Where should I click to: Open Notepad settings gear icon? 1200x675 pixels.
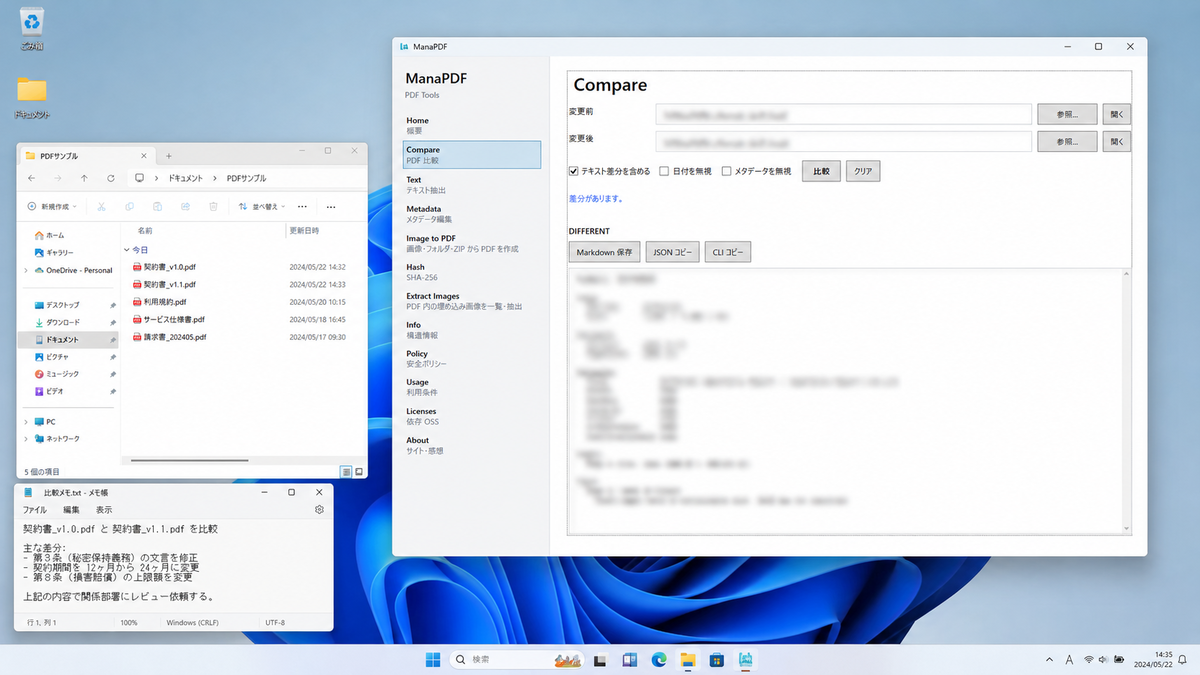319,509
